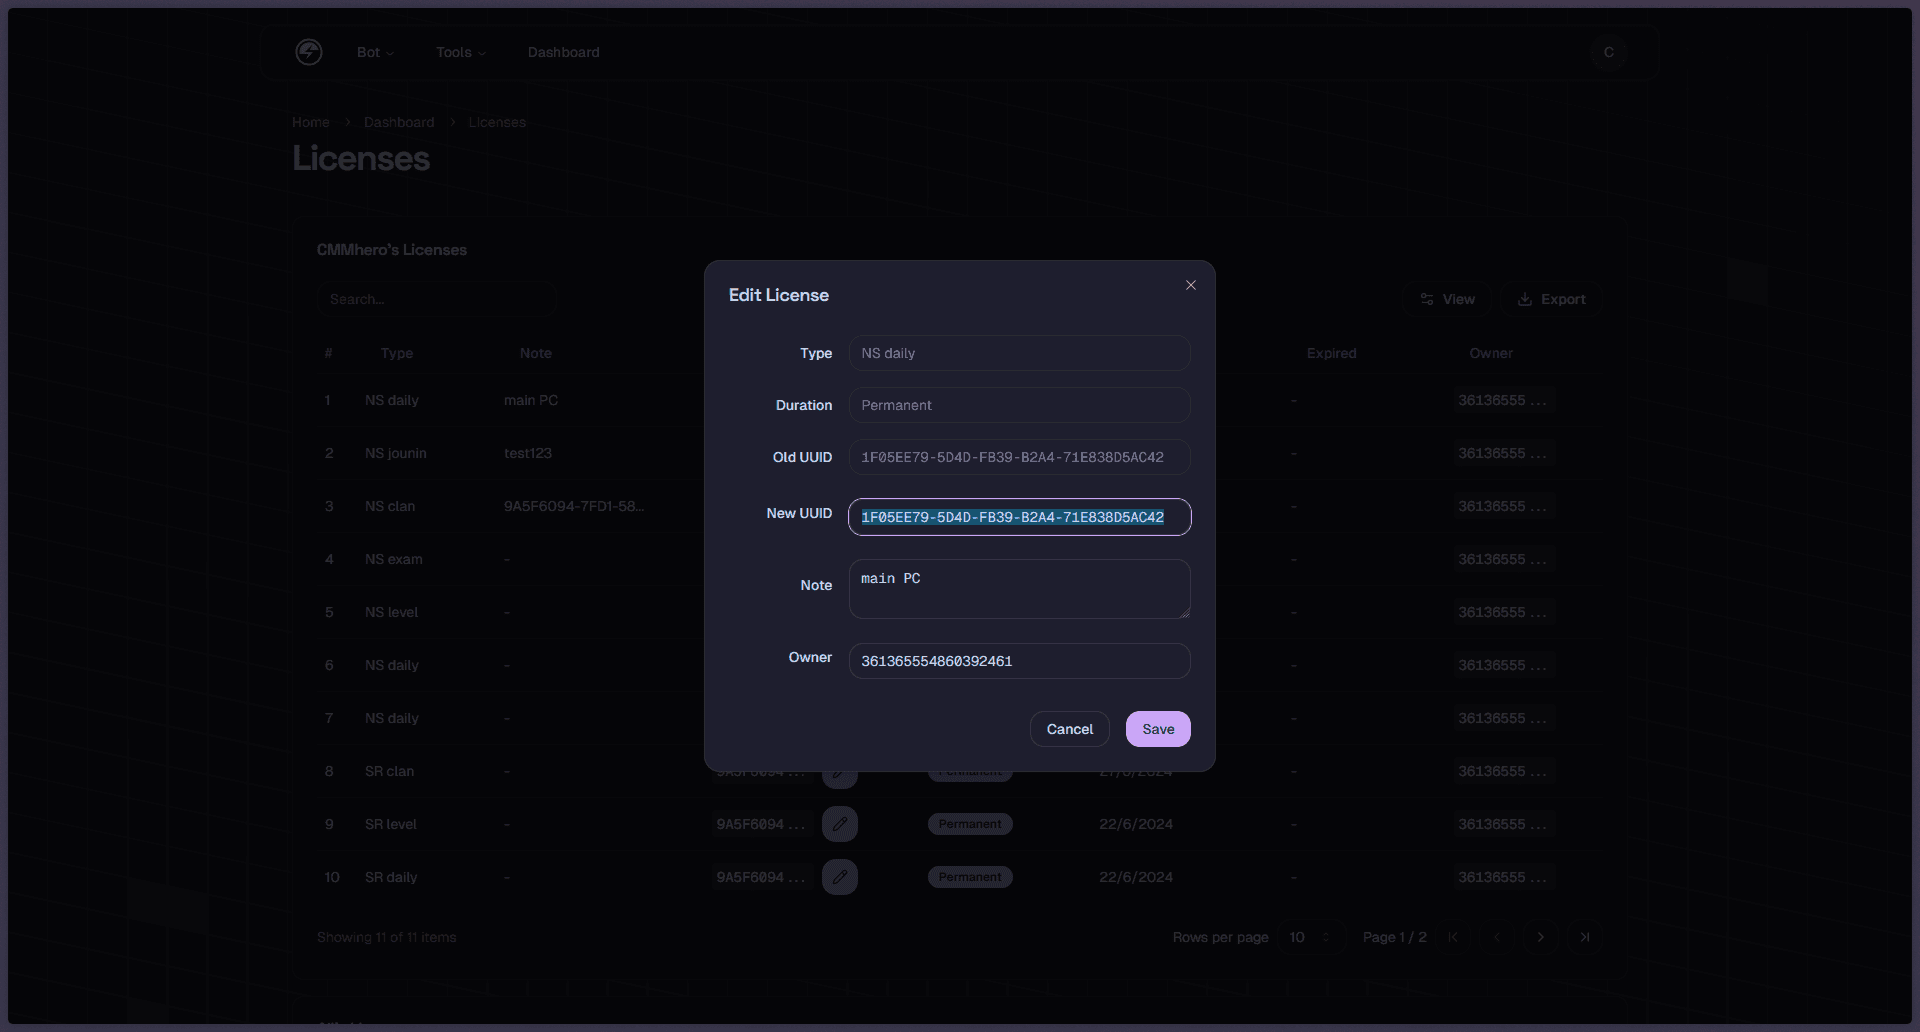Click the edit pencil icon on SR level row

tap(840, 823)
